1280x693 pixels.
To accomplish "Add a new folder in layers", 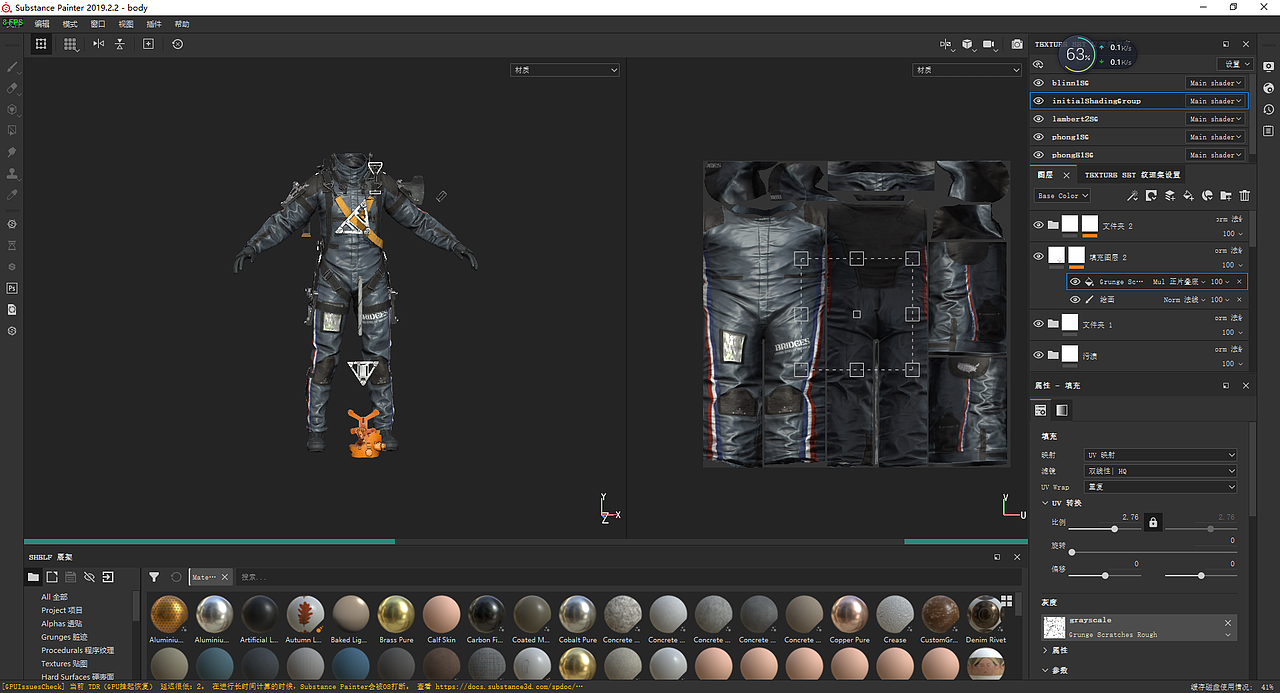I will (x=1226, y=196).
